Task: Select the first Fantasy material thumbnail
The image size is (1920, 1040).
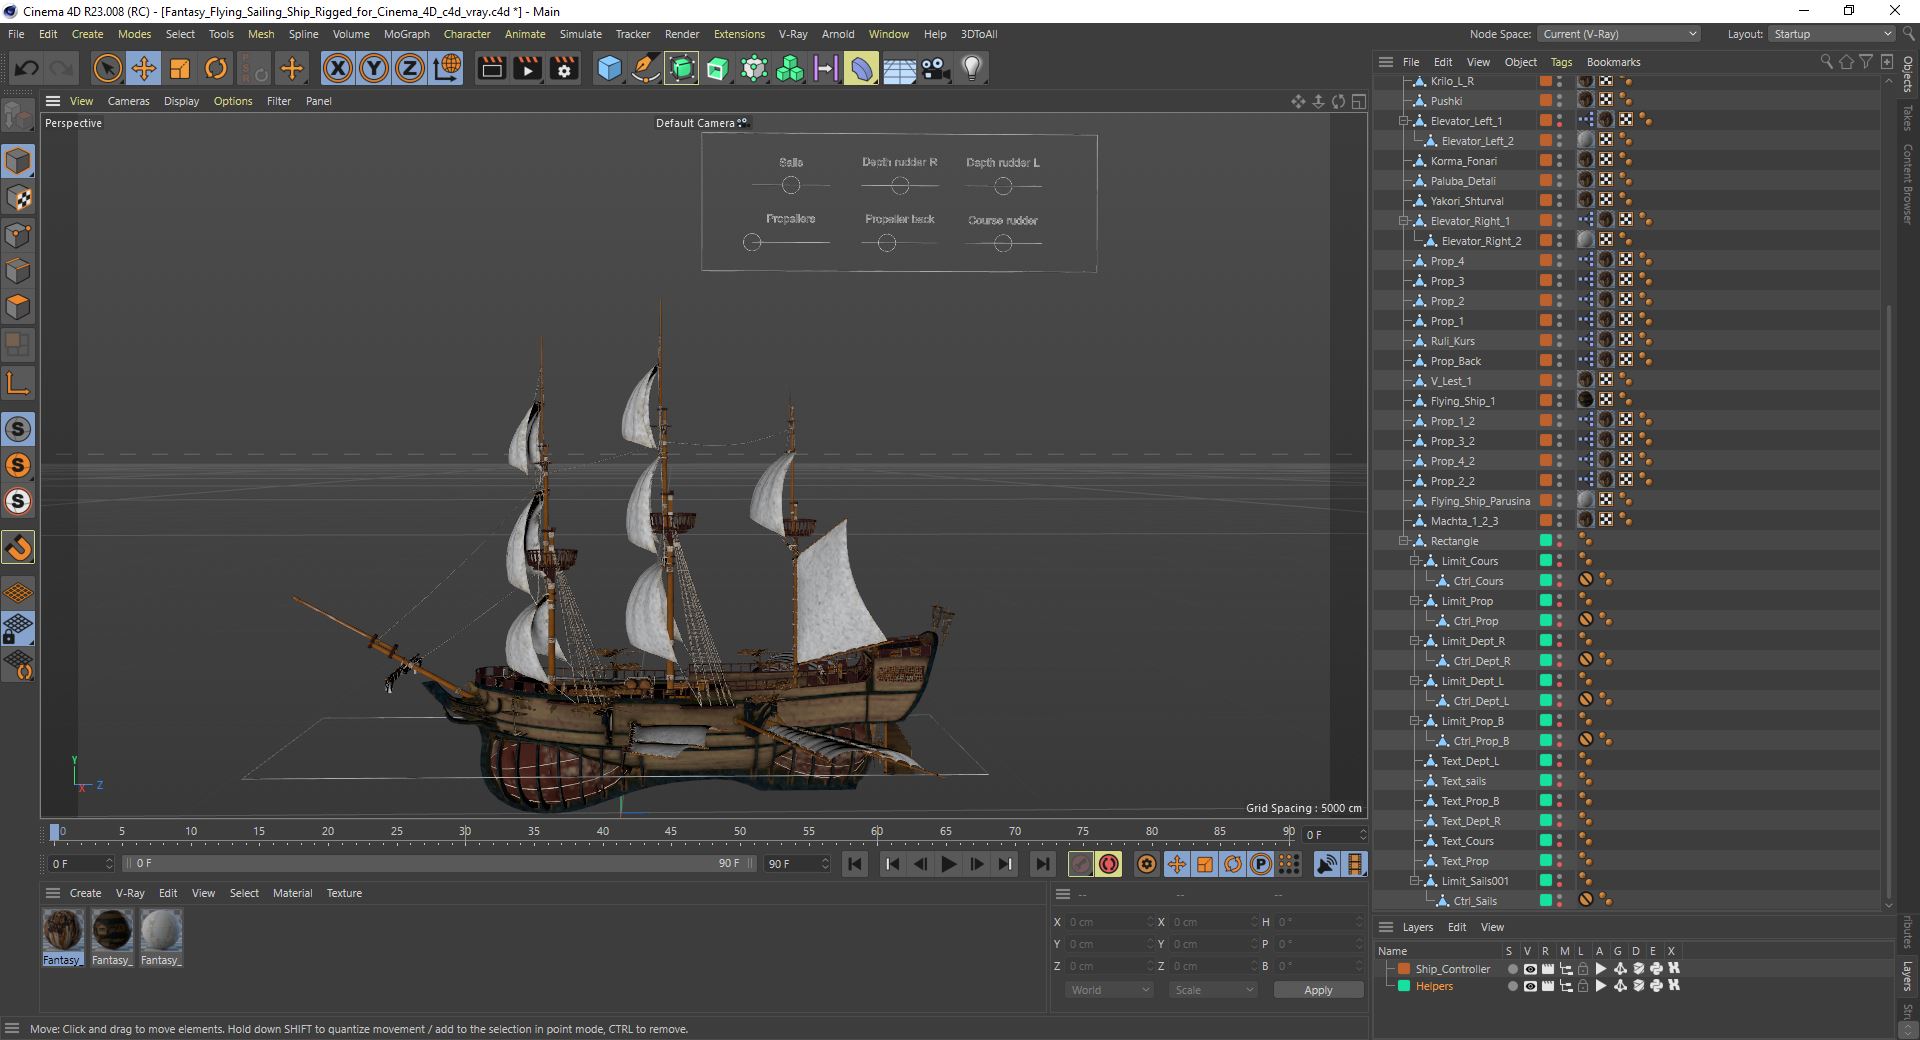Action: [62, 930]
